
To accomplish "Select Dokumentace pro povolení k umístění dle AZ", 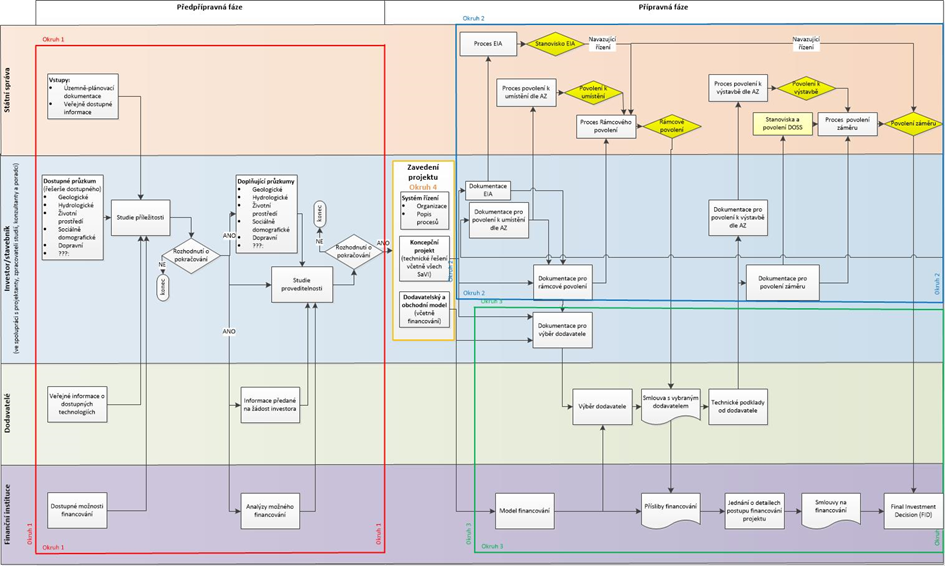I will point(498,220).
